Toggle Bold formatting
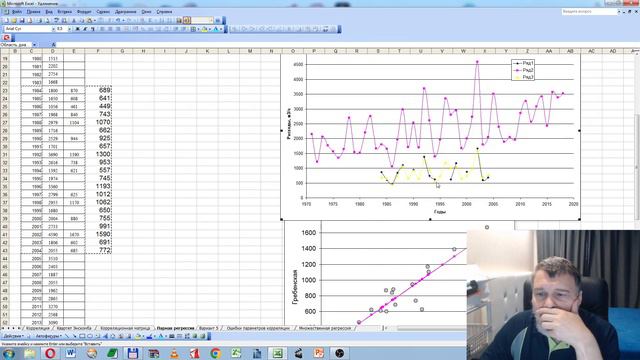The width and height of the screenshot is (640, 360). pyautogui.click(x=78, y=29)
